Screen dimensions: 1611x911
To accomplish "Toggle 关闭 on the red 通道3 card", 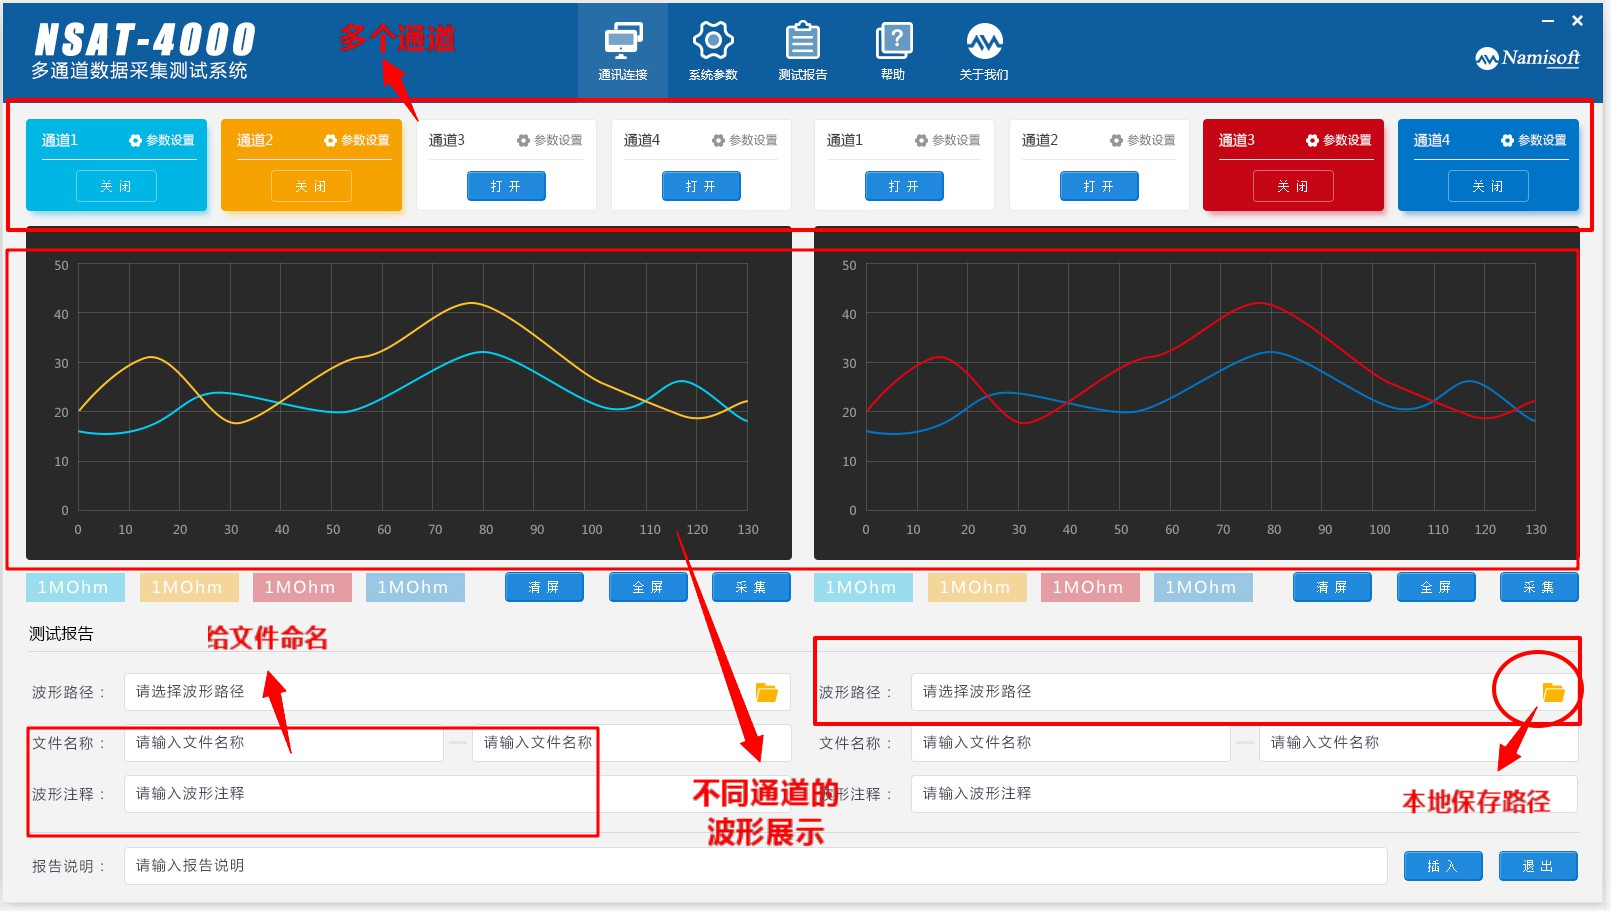I will tap(1293, 186).
